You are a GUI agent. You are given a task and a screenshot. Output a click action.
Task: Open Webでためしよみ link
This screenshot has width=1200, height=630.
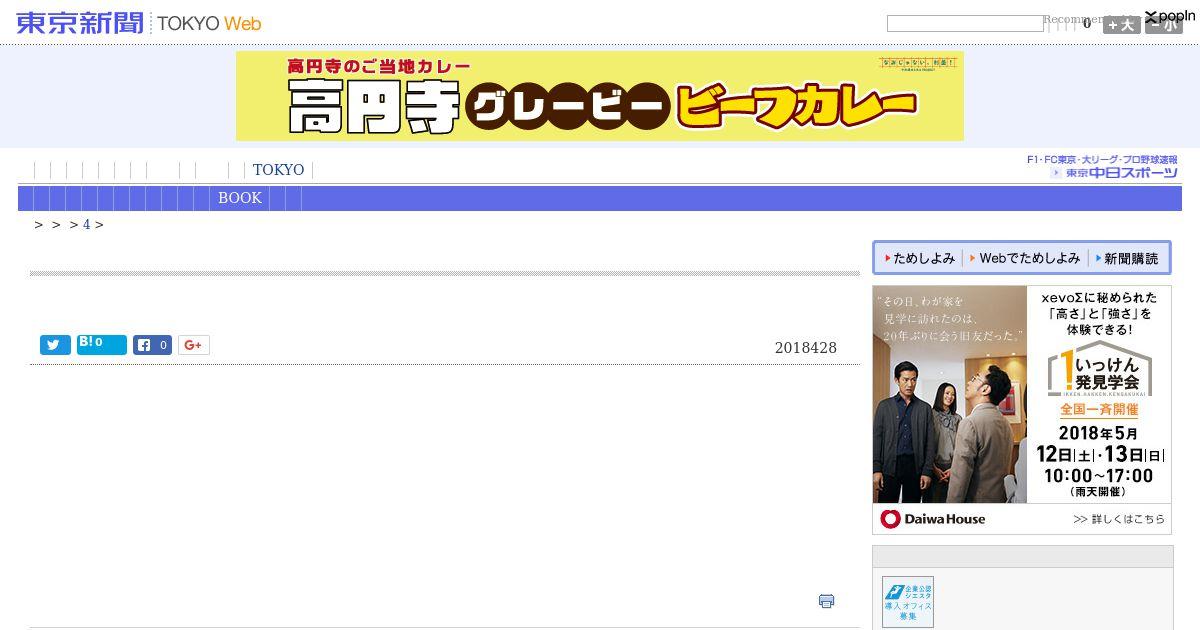point(1025,258)
